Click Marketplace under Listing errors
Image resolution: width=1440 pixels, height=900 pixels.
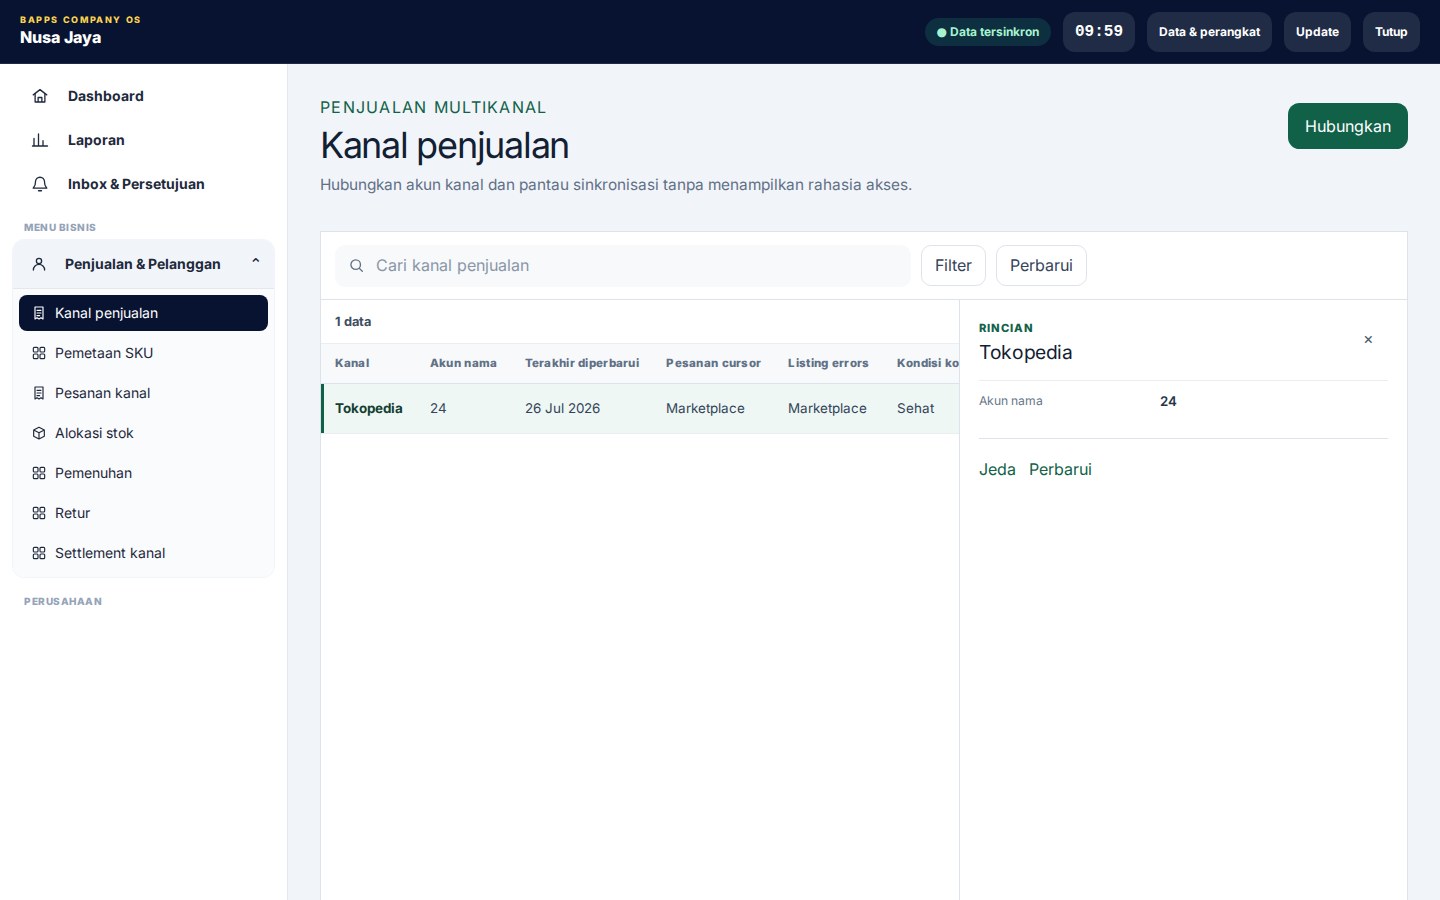click(x=827, y=408)
